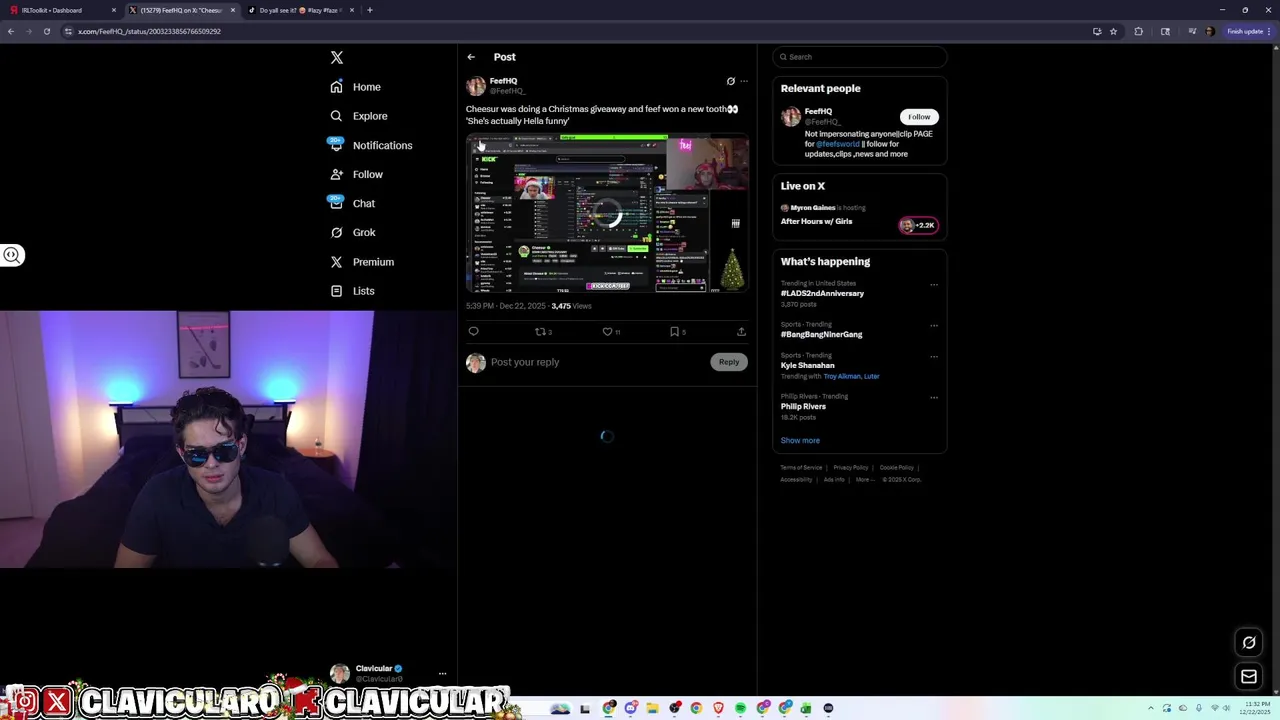The height and width of the screenshot is (720, 1280).
Task: Bookmark the post
Action: tap(675, 332)
